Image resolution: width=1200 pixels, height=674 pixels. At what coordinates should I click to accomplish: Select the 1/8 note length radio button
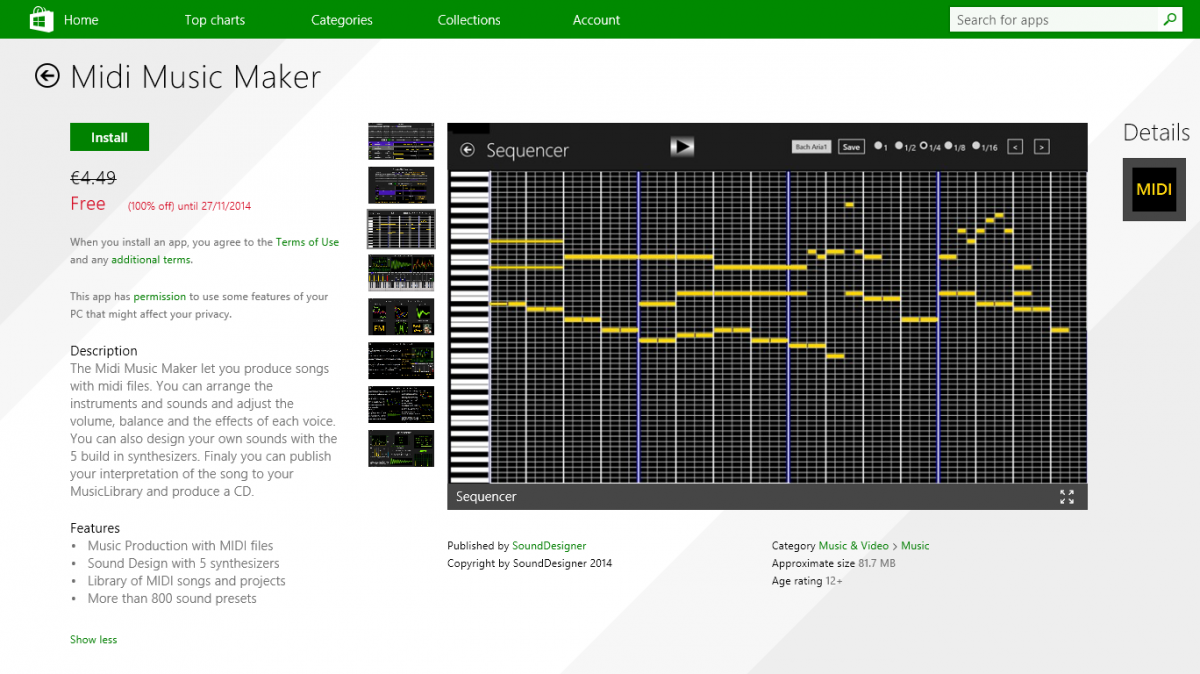pyautogui.click(x=950, y=146)
